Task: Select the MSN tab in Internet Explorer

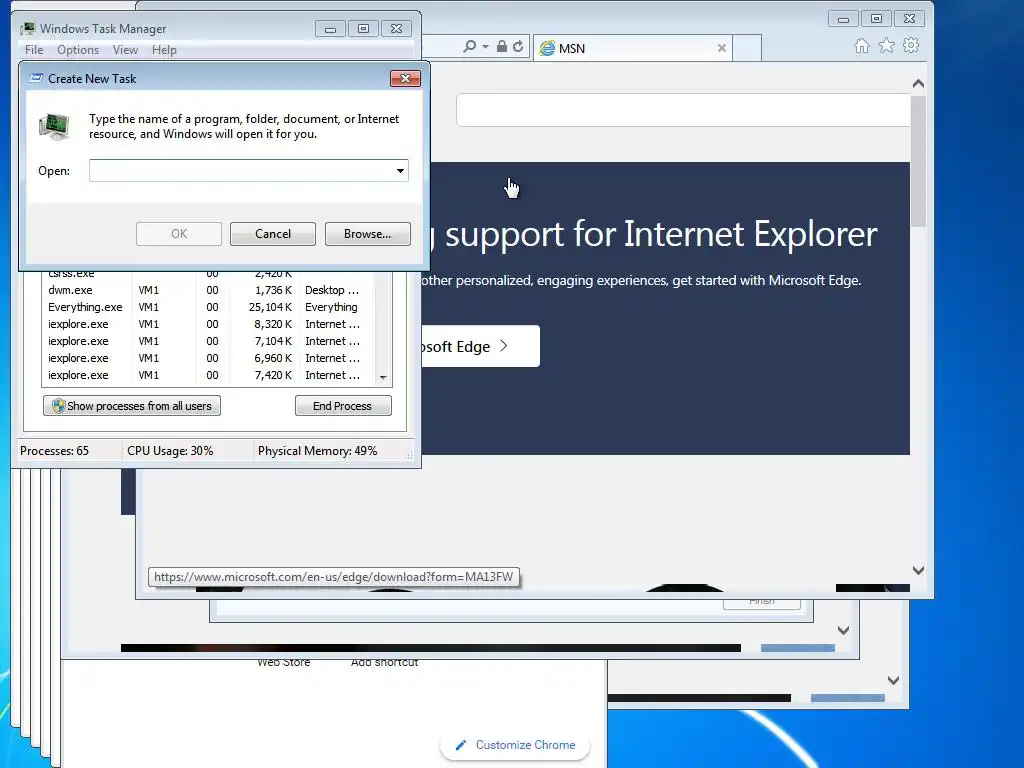Action: click(x=633, y=48)
